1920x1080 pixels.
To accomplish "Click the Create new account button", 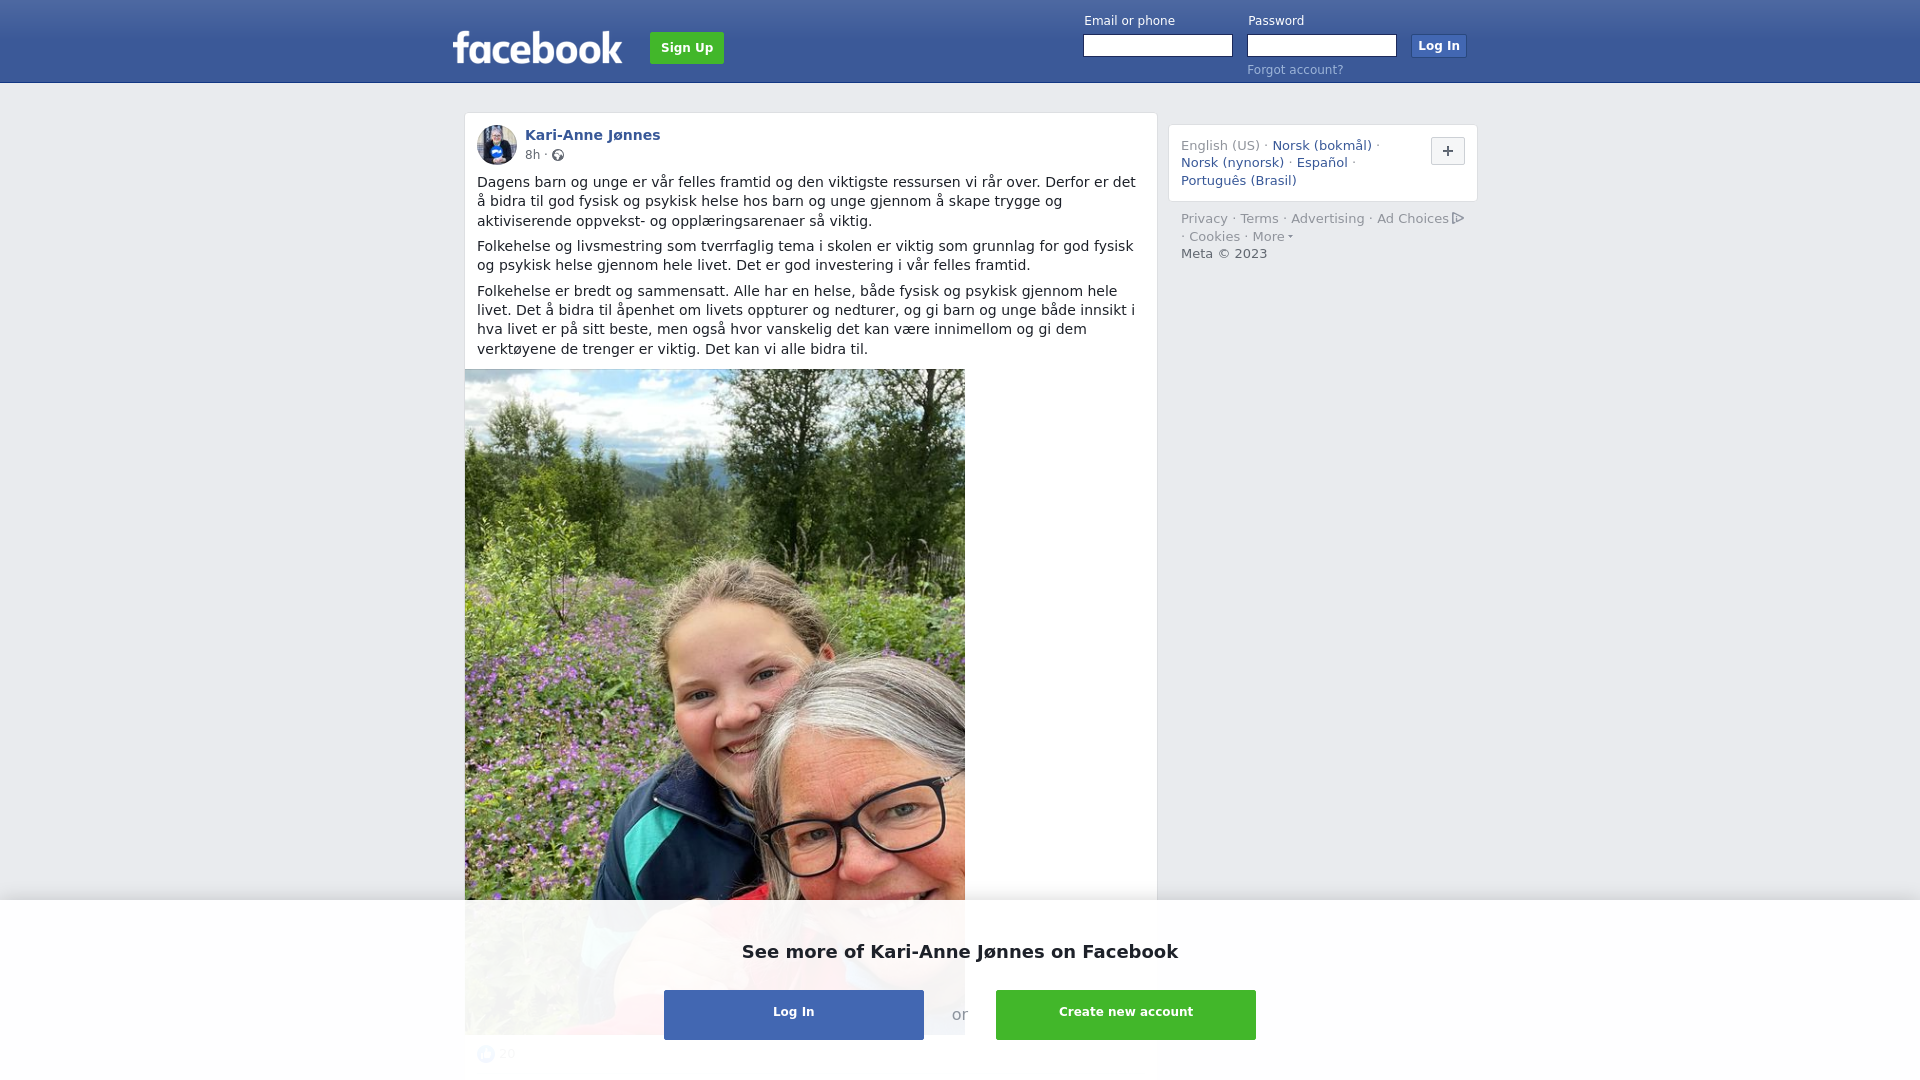I will click(x=1126, y=1015).
